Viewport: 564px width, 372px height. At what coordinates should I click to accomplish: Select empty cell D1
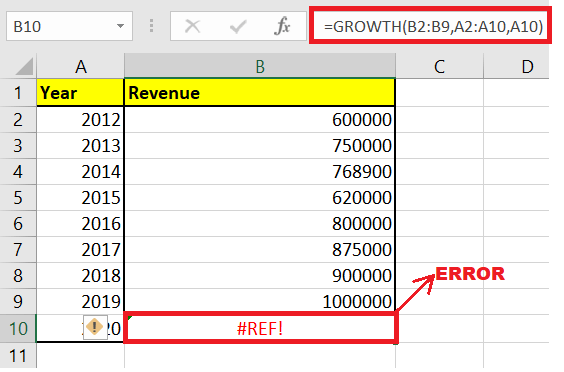[x=516, y=93]
